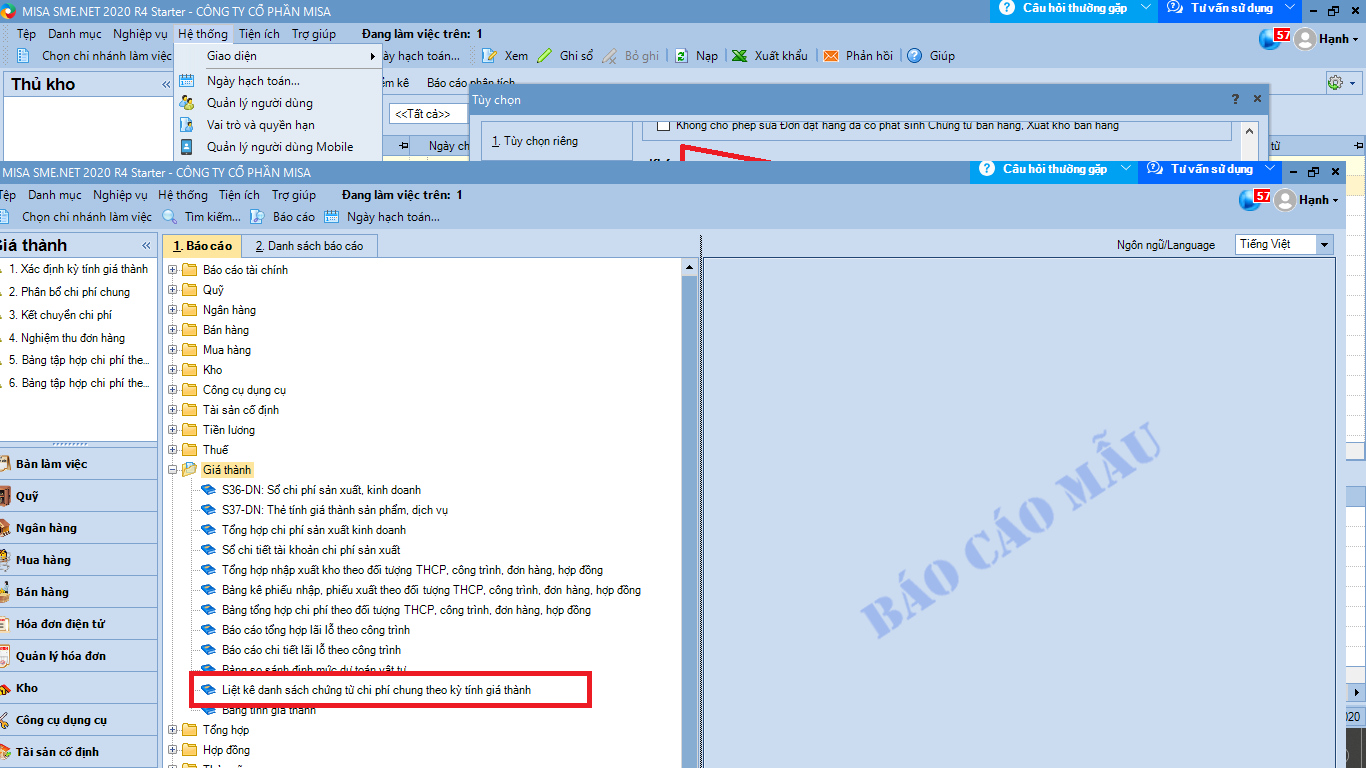The width and height of the screenshot is (1366, 768).
Task: Collapse the Giá thành report folder
Action: pos(173,470)
